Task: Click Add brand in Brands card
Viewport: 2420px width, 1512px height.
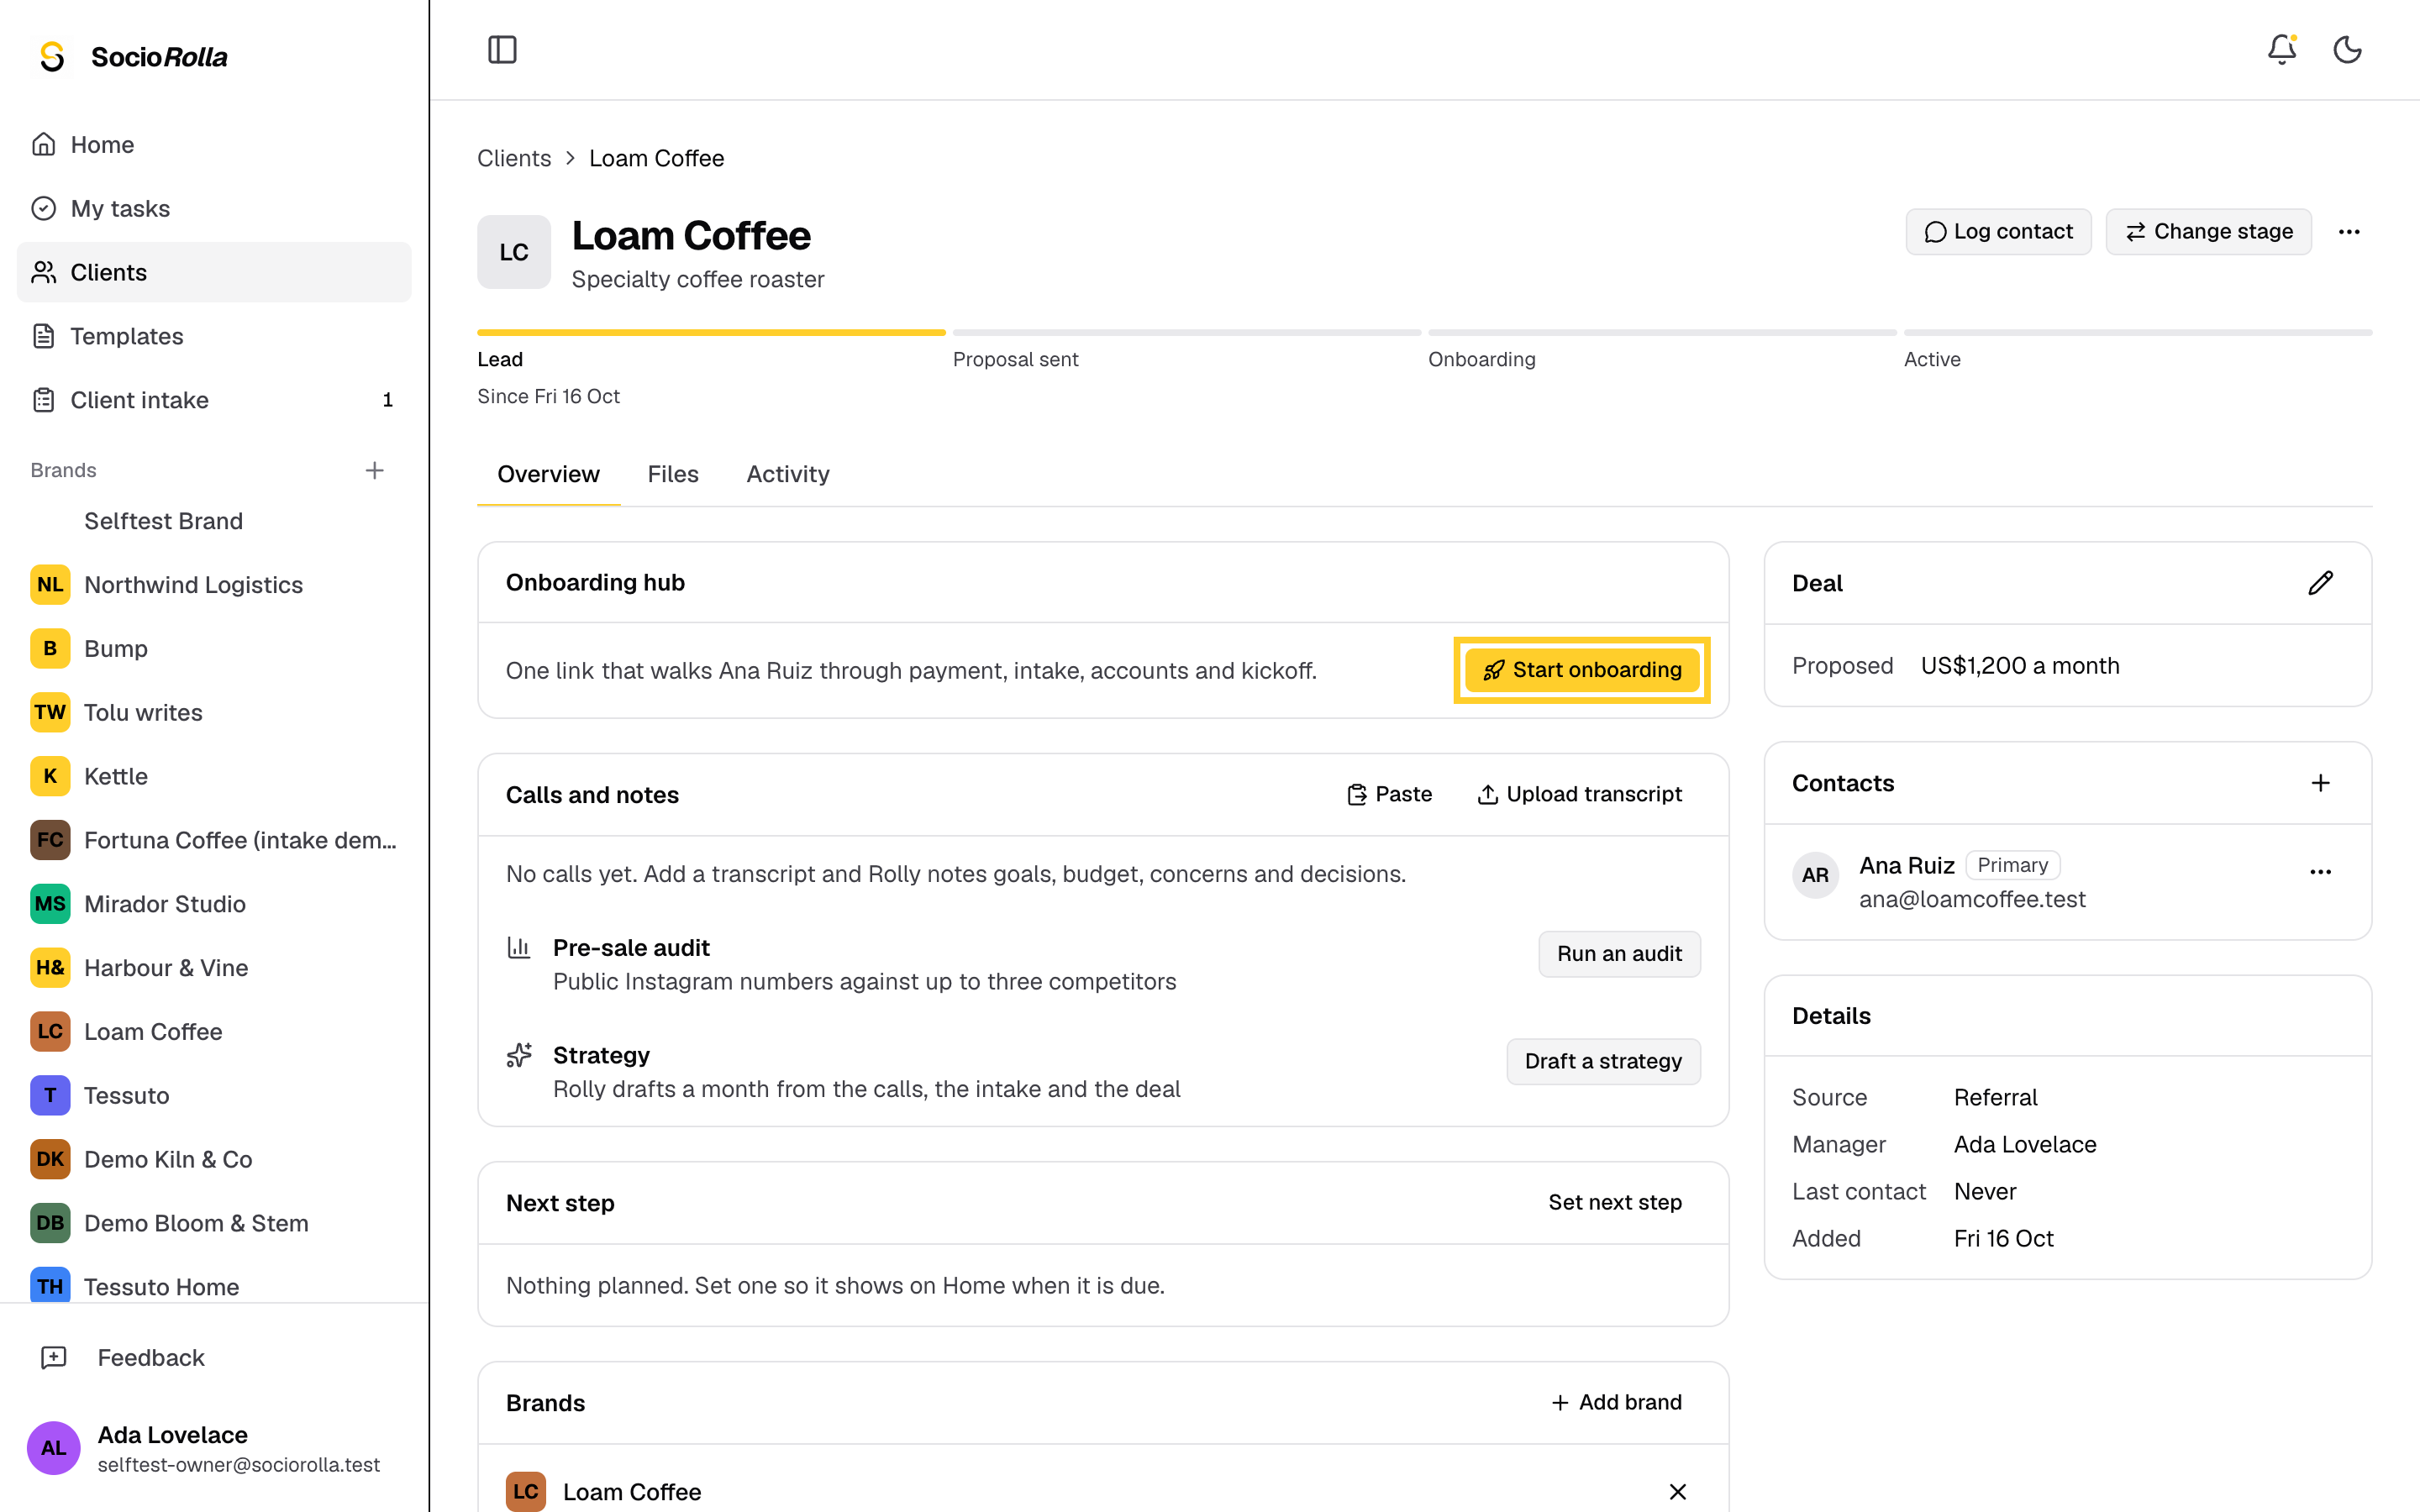Action: [1616, 1402]
